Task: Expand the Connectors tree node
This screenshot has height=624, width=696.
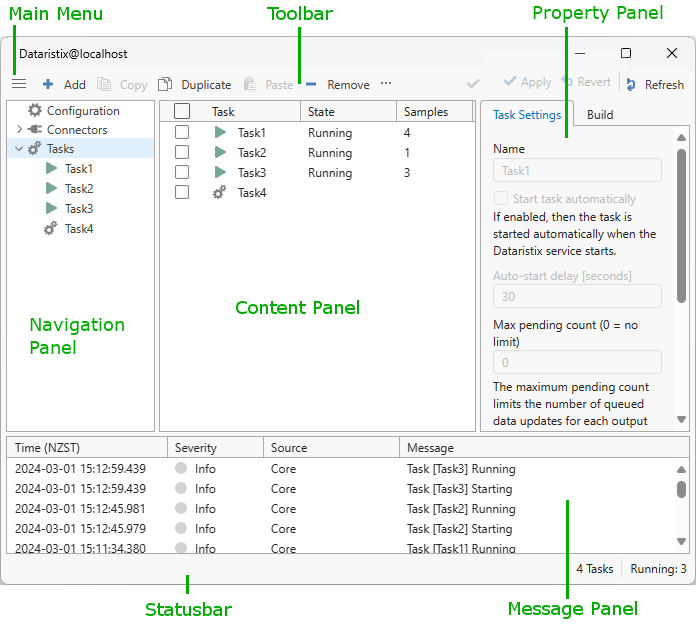Action: click(19, 130)
